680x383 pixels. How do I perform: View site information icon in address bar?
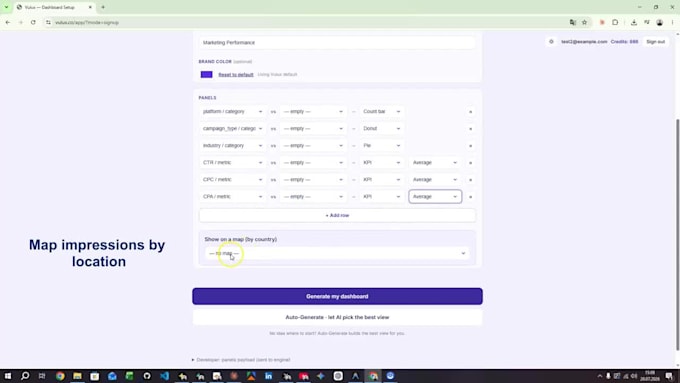48,23
